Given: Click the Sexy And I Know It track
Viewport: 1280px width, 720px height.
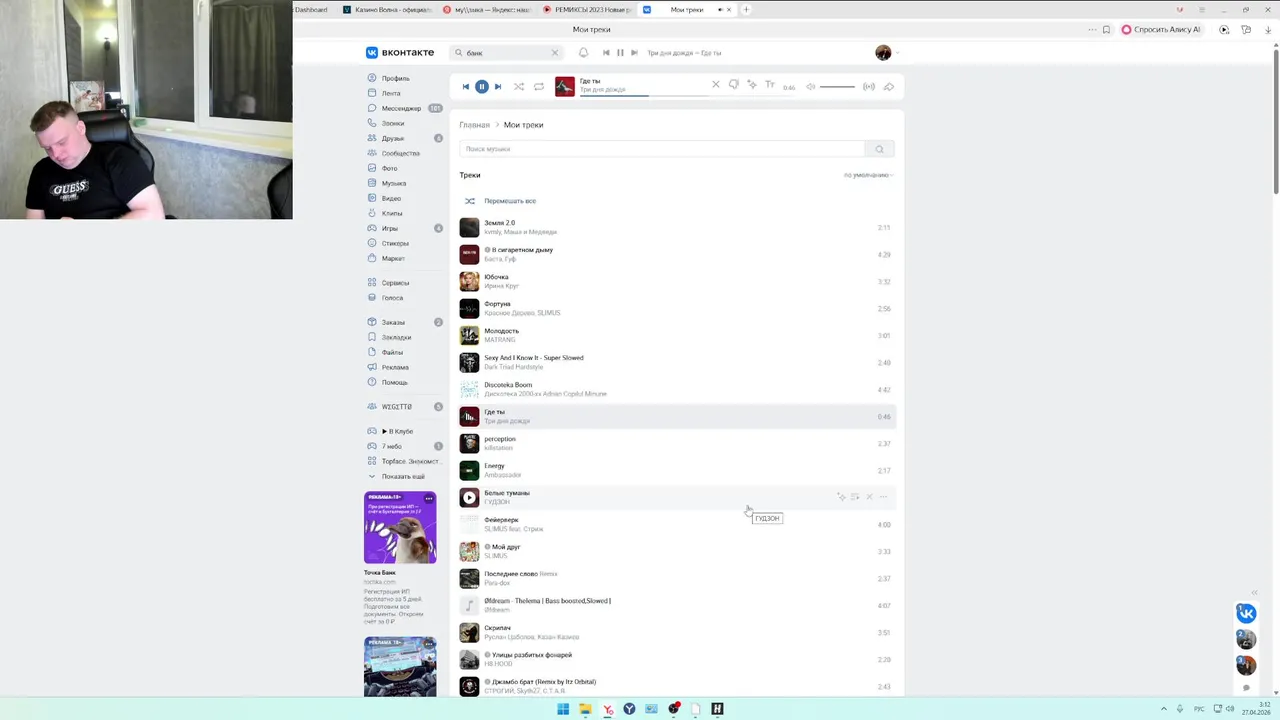Looking at the screenshot, I should (677, 362).
